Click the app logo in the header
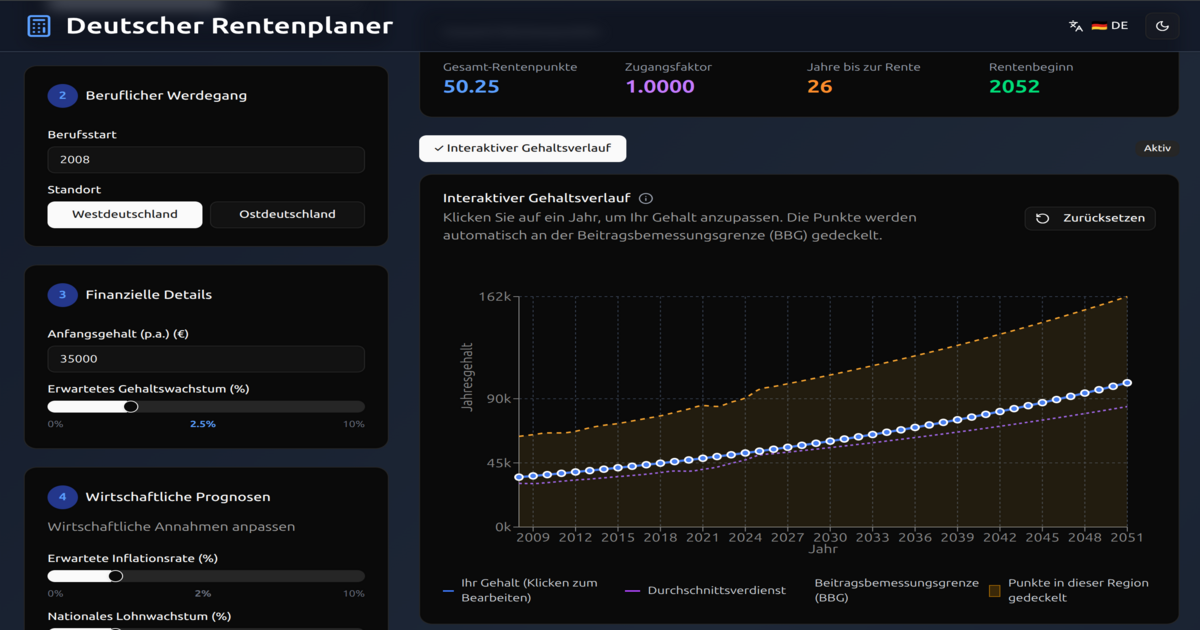Viewport: 1200px width, 630px height. click(39, 25)
